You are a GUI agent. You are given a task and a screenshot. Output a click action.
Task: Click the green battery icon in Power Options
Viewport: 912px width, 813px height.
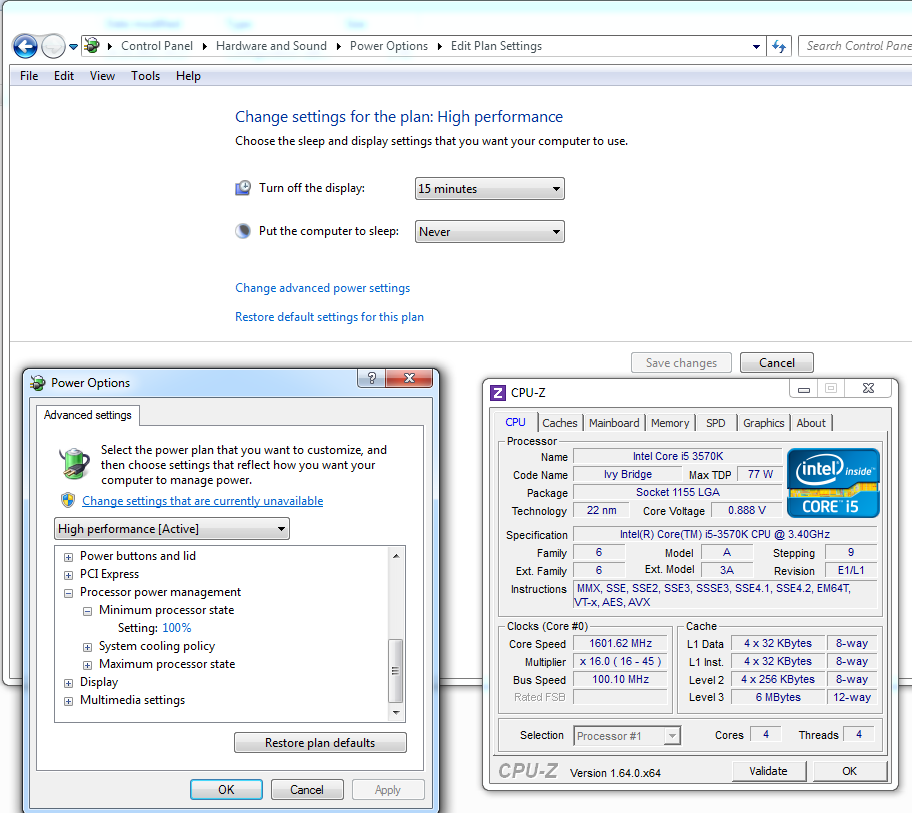pyautogui.click(x=74, y=463)
